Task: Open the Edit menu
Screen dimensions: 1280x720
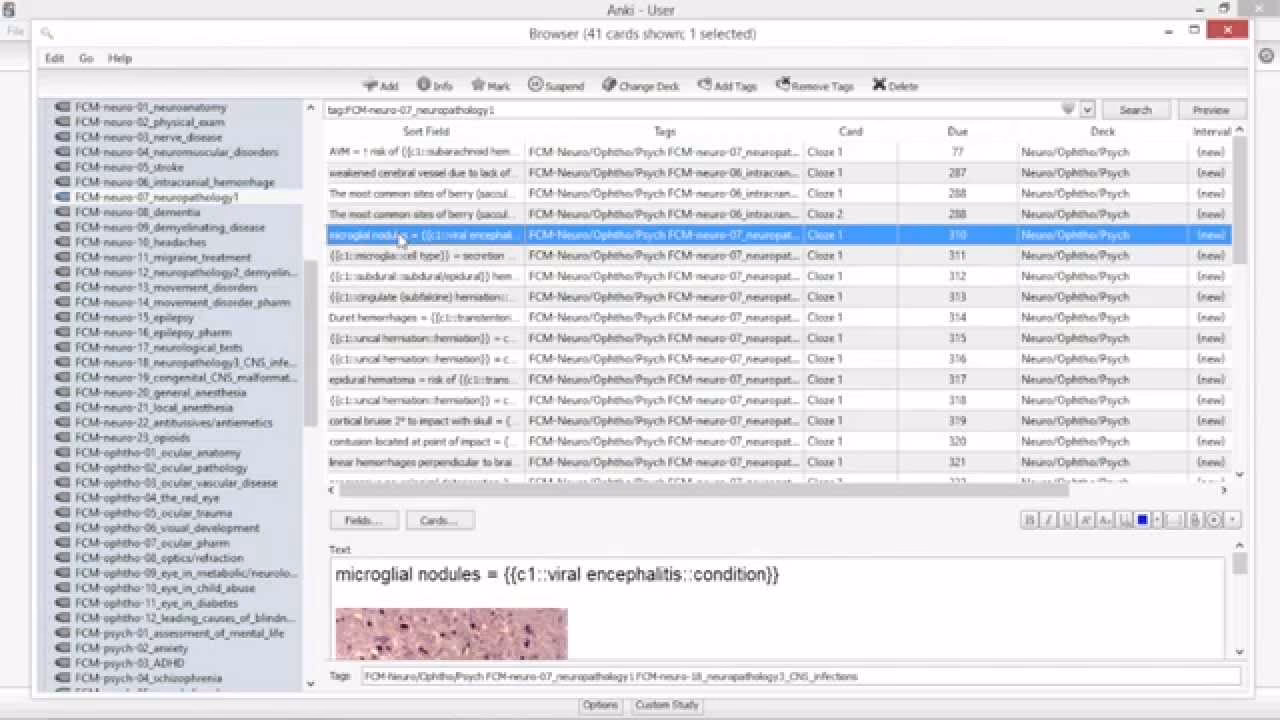Action: tap(54, 58)
